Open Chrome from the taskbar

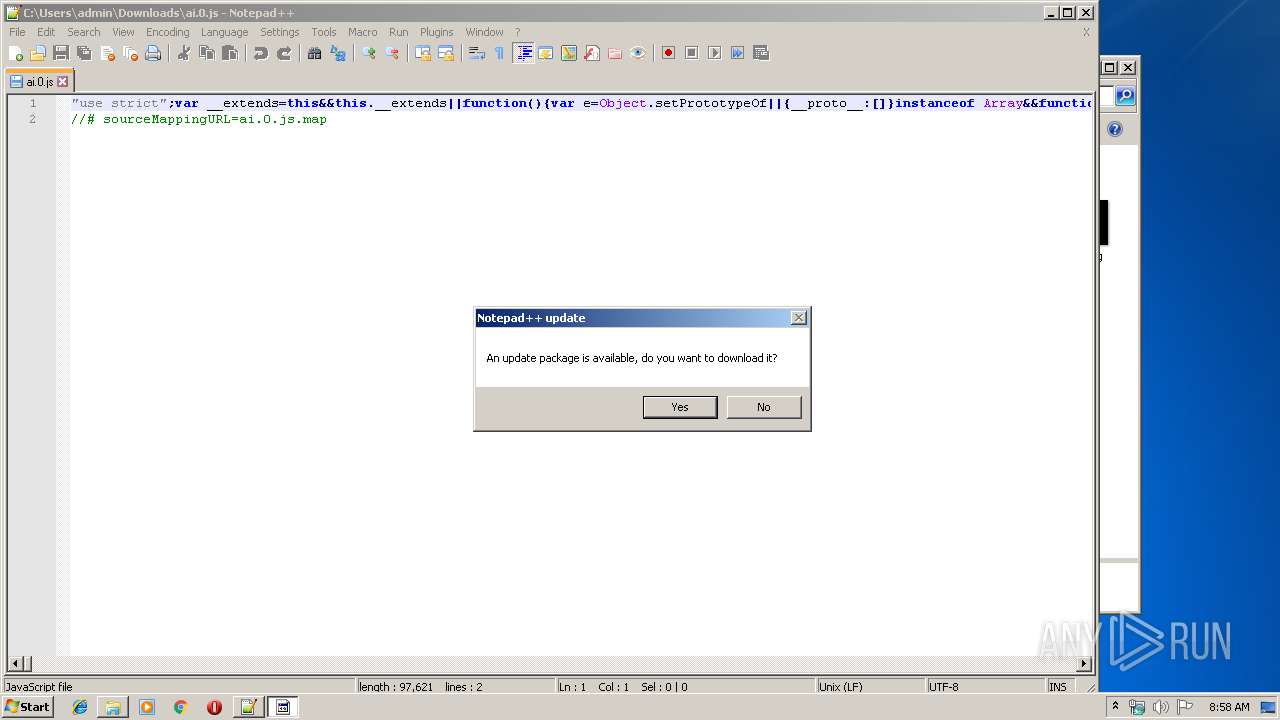point(181,707)
